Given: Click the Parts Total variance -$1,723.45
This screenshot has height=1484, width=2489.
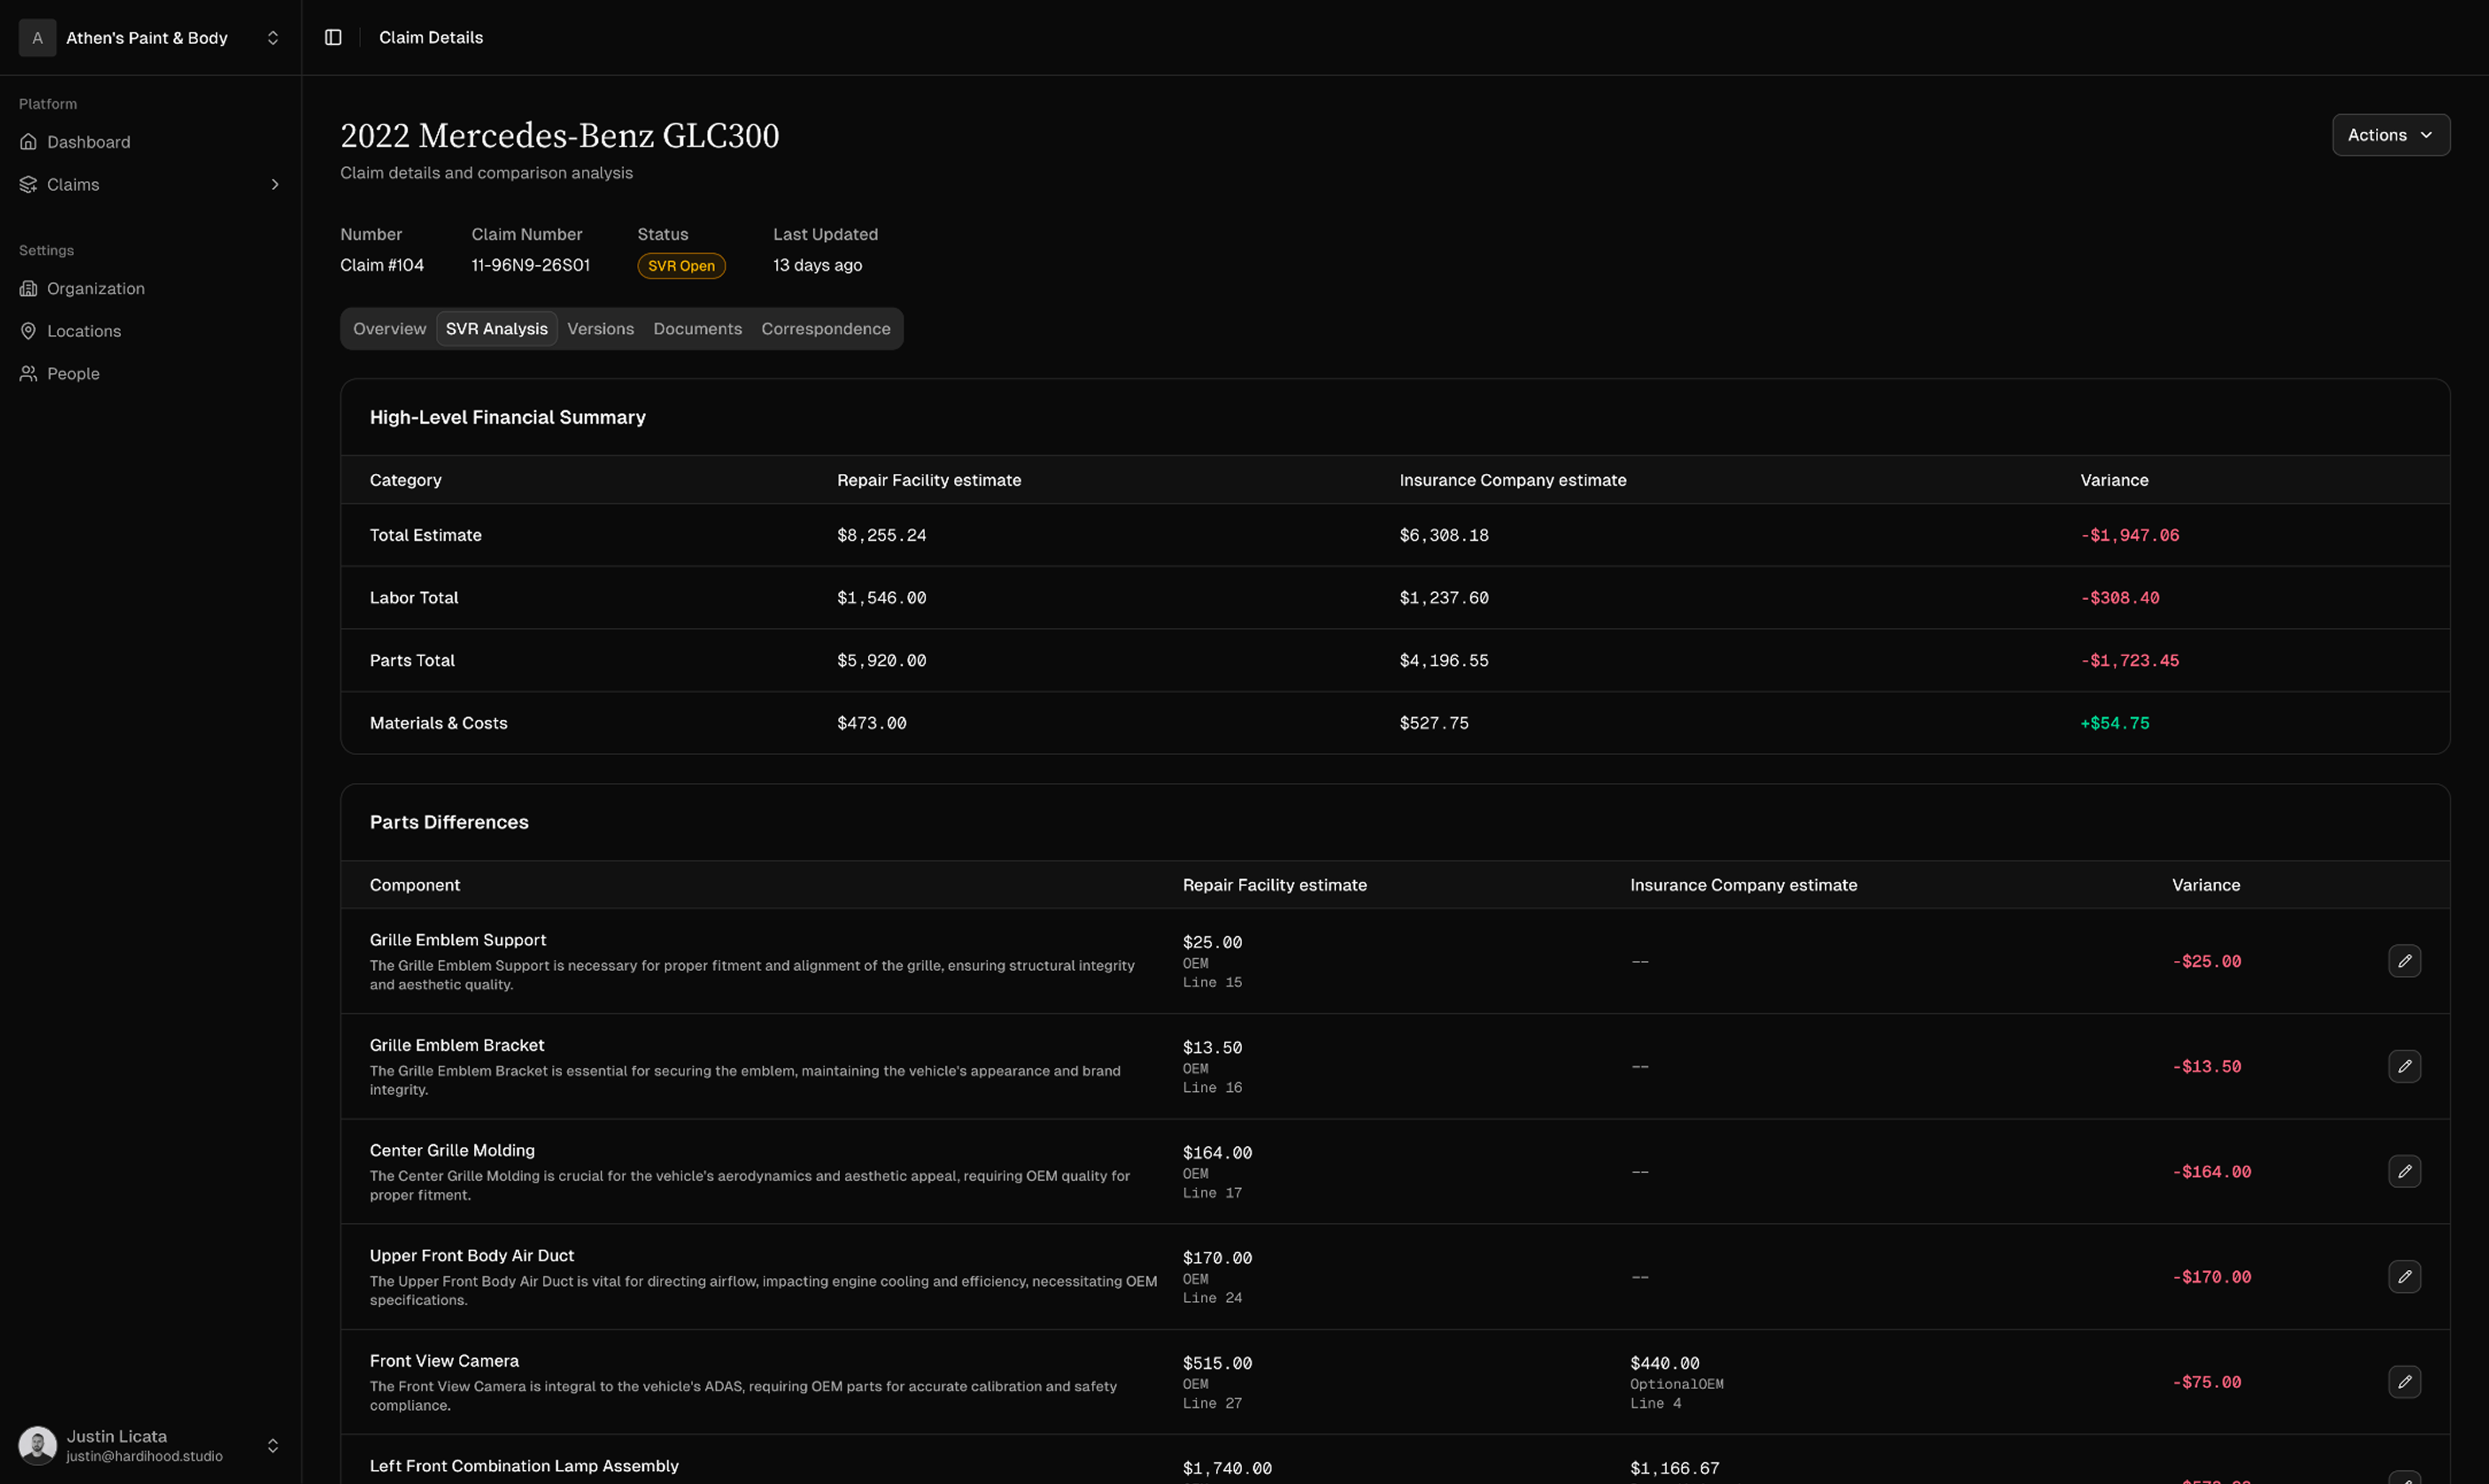Looking at the screenshot, I should (x=2130, y=661).
